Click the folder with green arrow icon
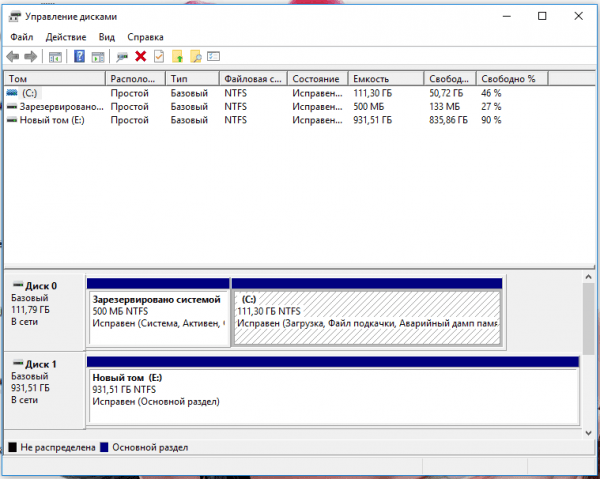This screenshot has width=600, height=479. 178,57
